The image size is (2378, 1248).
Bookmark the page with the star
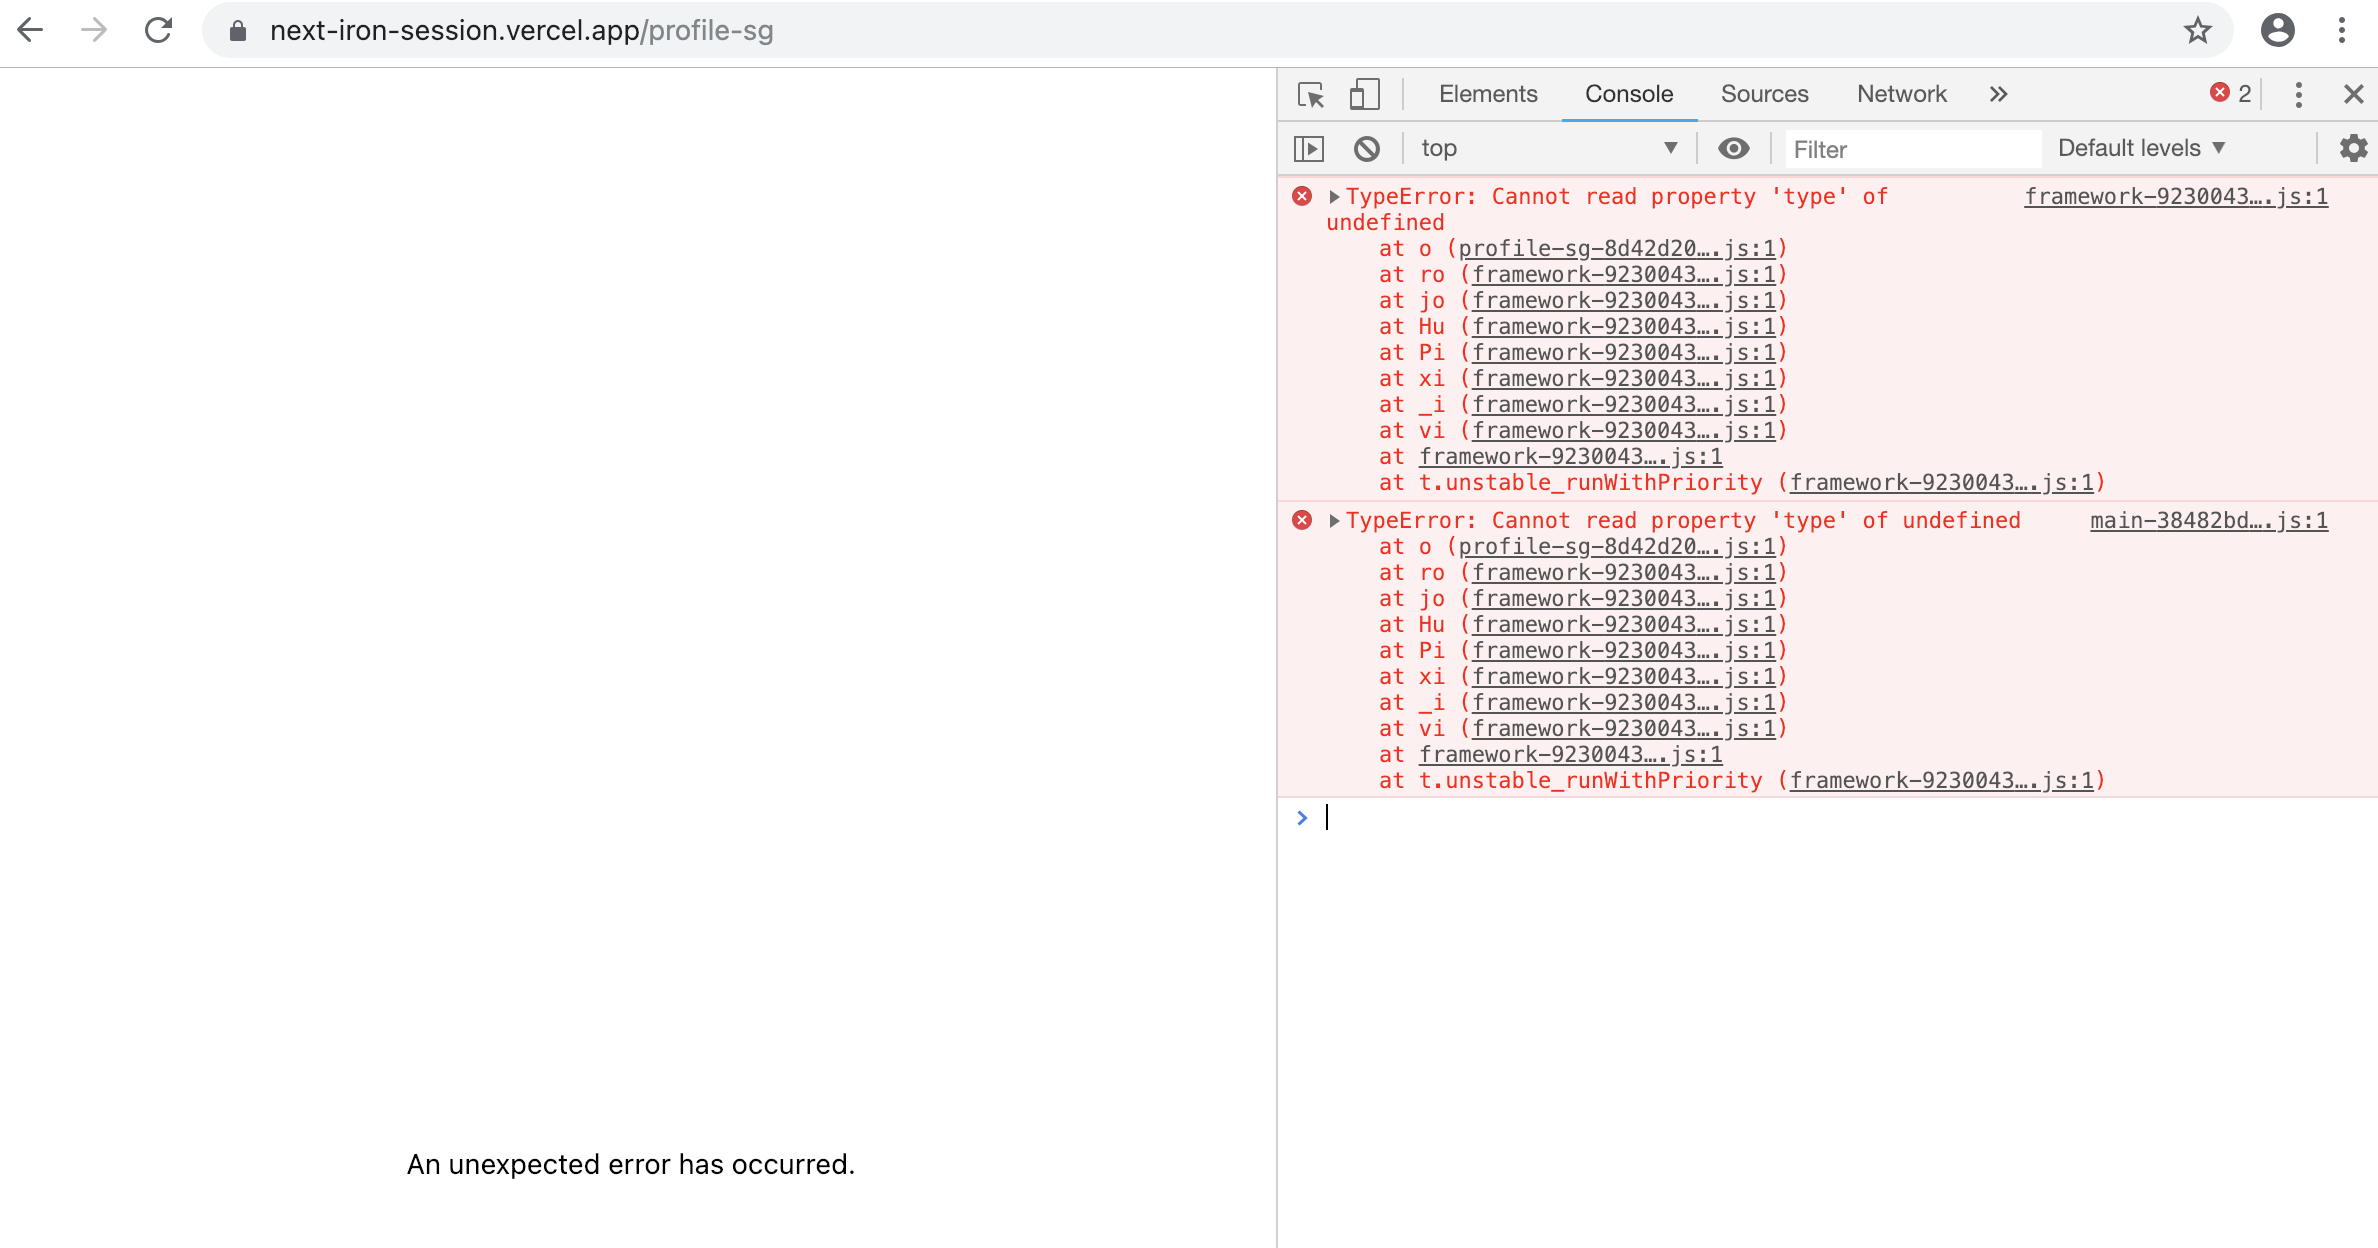click(x=2196, y=30)
